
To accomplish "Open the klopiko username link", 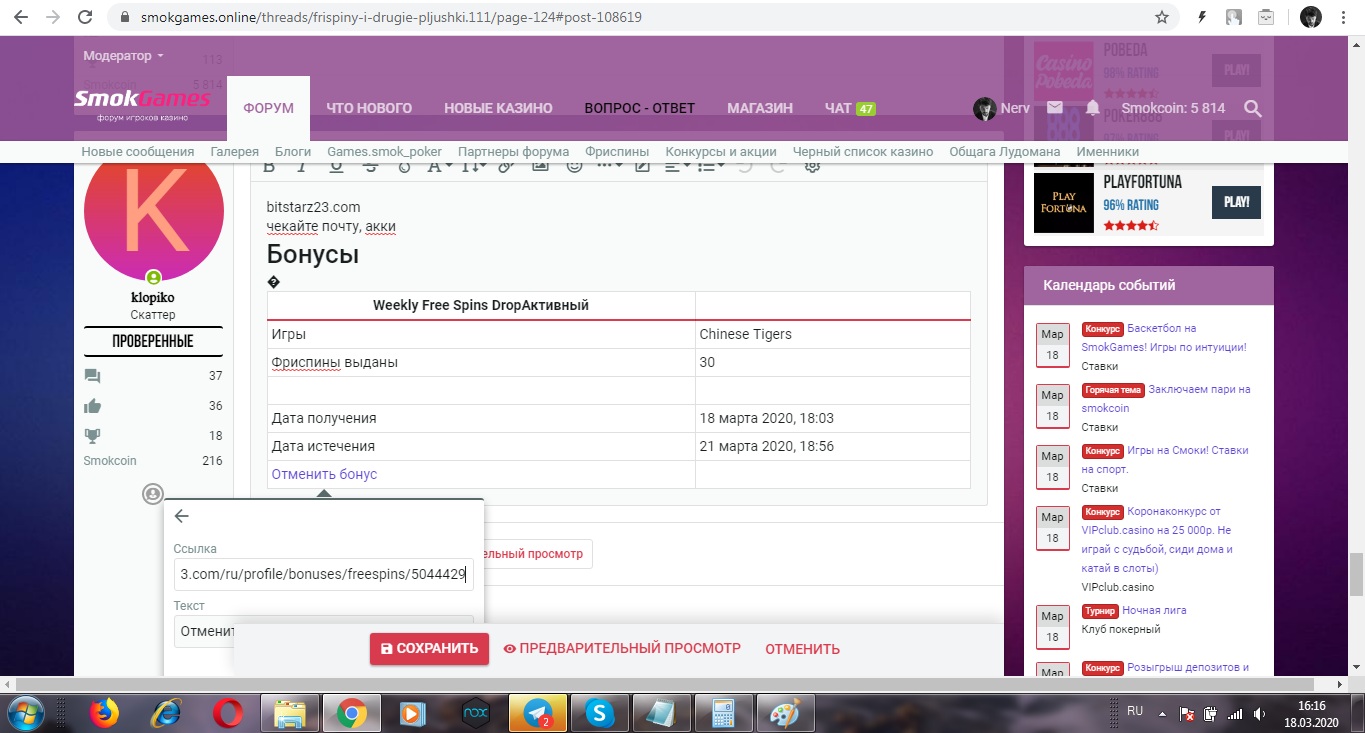I will click(x=153, y=298).
